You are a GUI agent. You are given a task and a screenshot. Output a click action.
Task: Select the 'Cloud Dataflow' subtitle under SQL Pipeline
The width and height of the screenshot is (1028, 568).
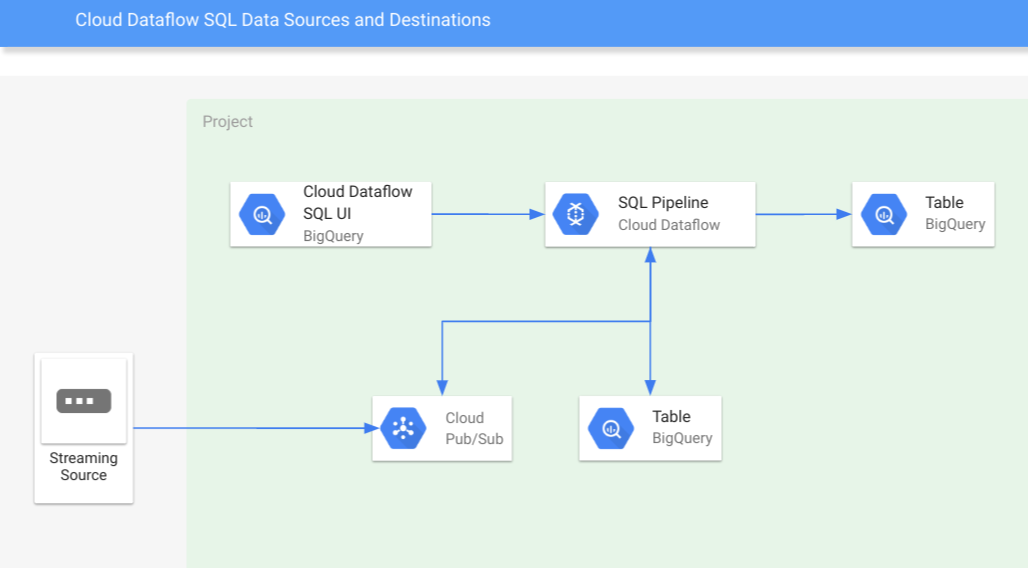pyautogui.click(x=669, y=225)
